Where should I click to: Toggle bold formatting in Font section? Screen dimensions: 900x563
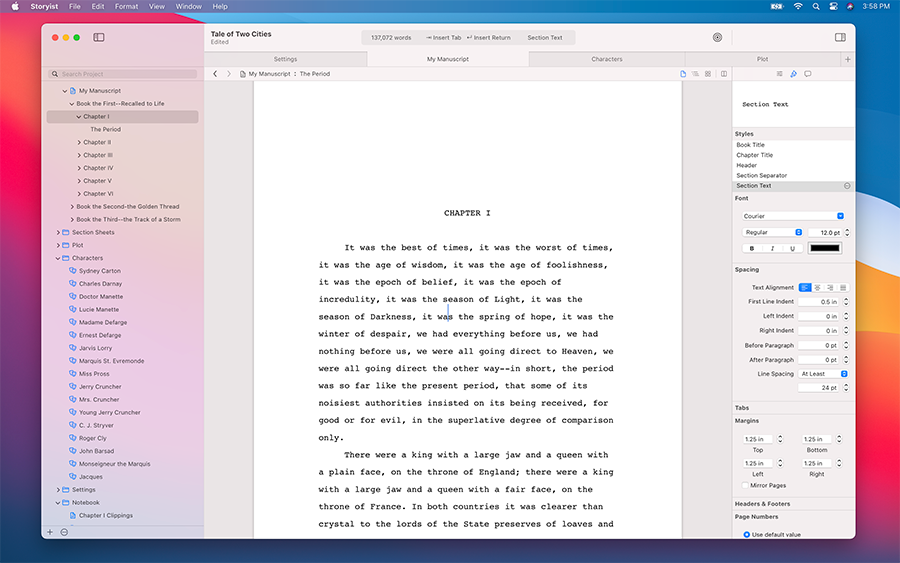click(x=752, y=249)
